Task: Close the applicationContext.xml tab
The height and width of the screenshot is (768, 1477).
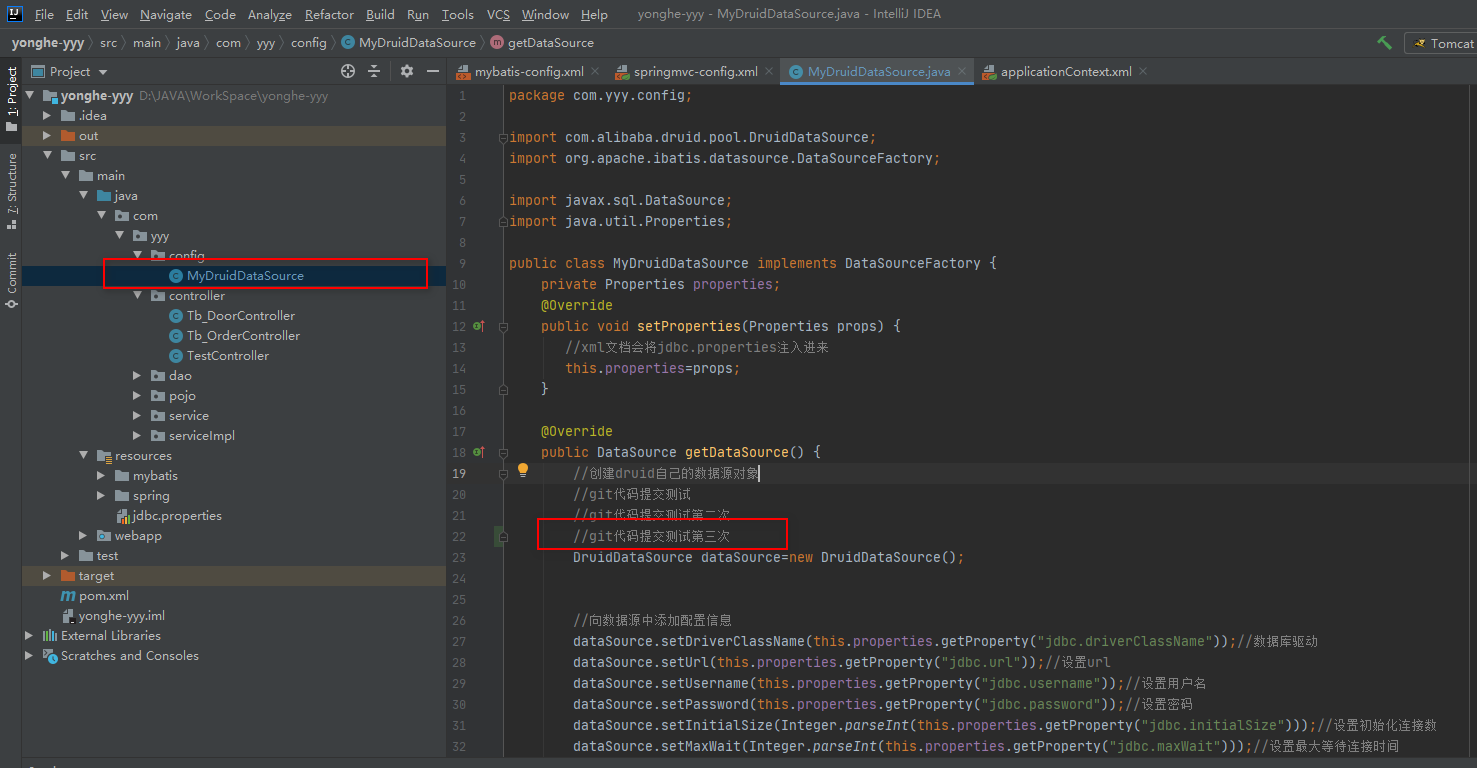Action: pos(1143,72)
